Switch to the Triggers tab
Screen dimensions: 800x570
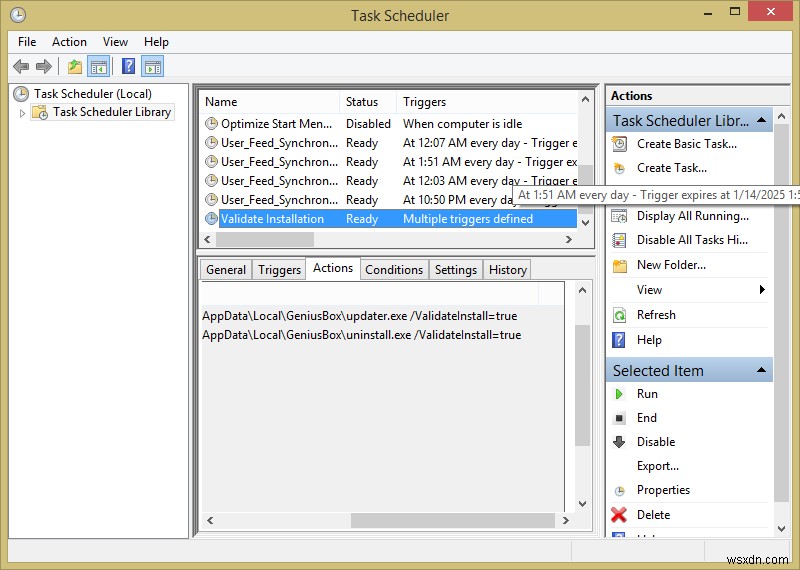point(279,270)
